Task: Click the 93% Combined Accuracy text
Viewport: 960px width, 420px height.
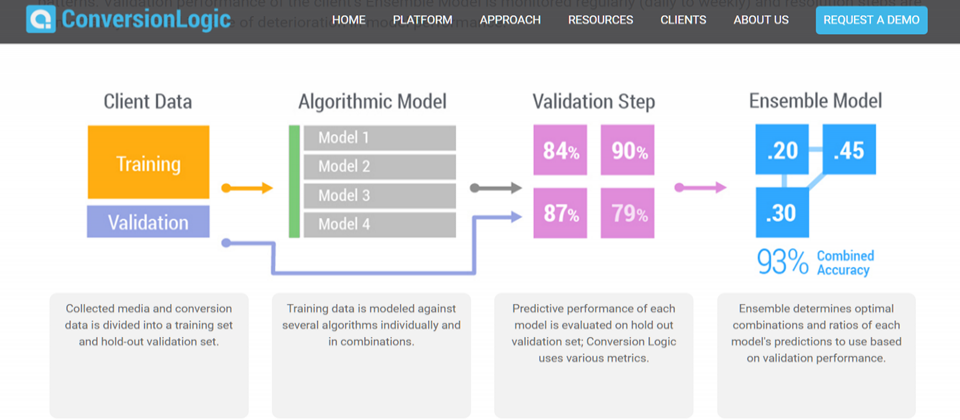Action: point(816,263)
